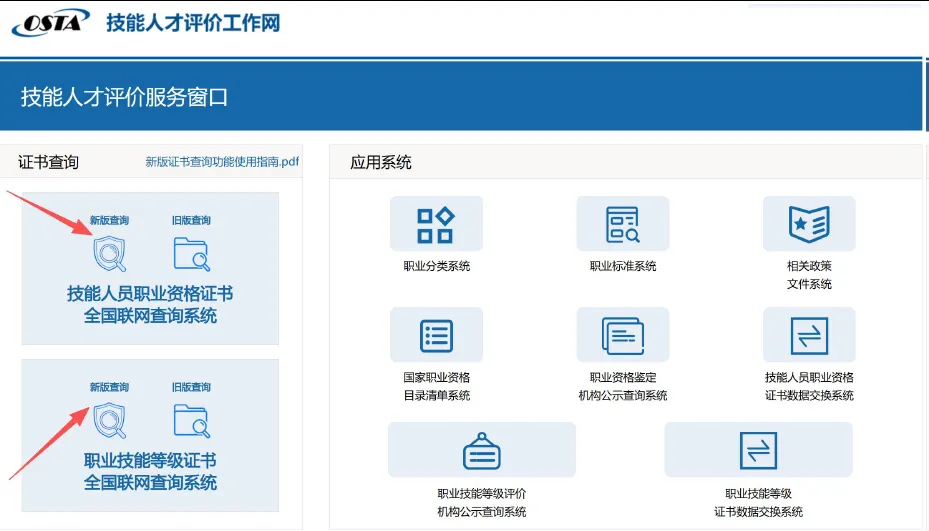
Task: Click 技能人才评价服务窗口 banner title
Action: pos(124,97)
